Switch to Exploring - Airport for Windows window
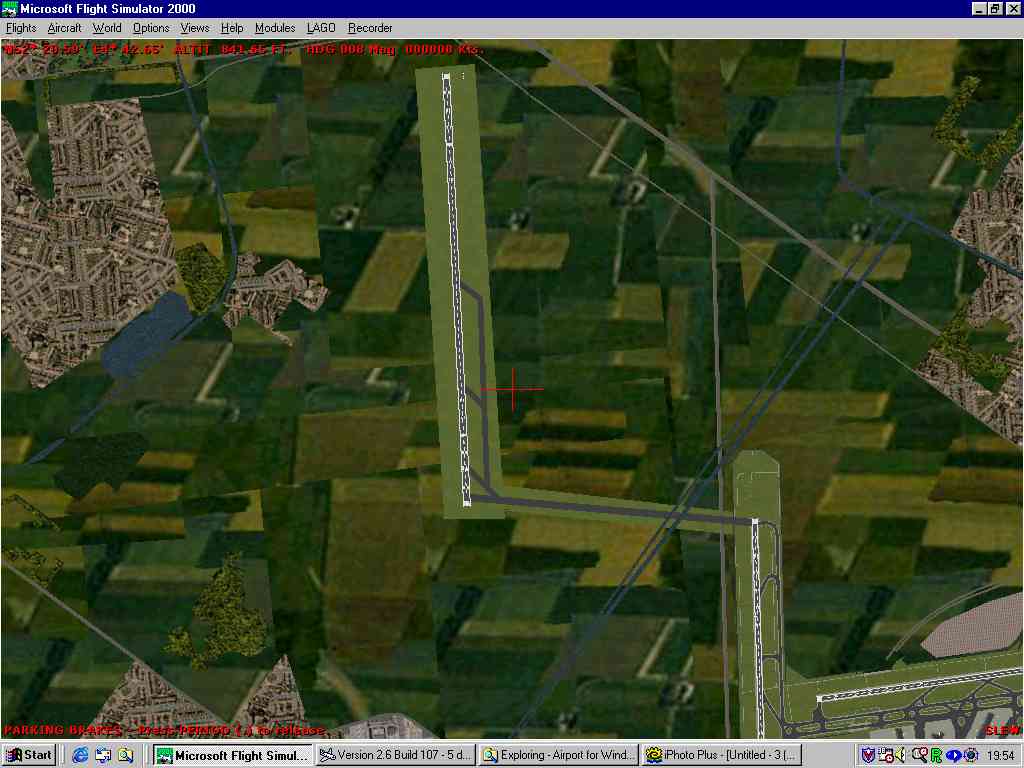 click(x=557, y=755)
